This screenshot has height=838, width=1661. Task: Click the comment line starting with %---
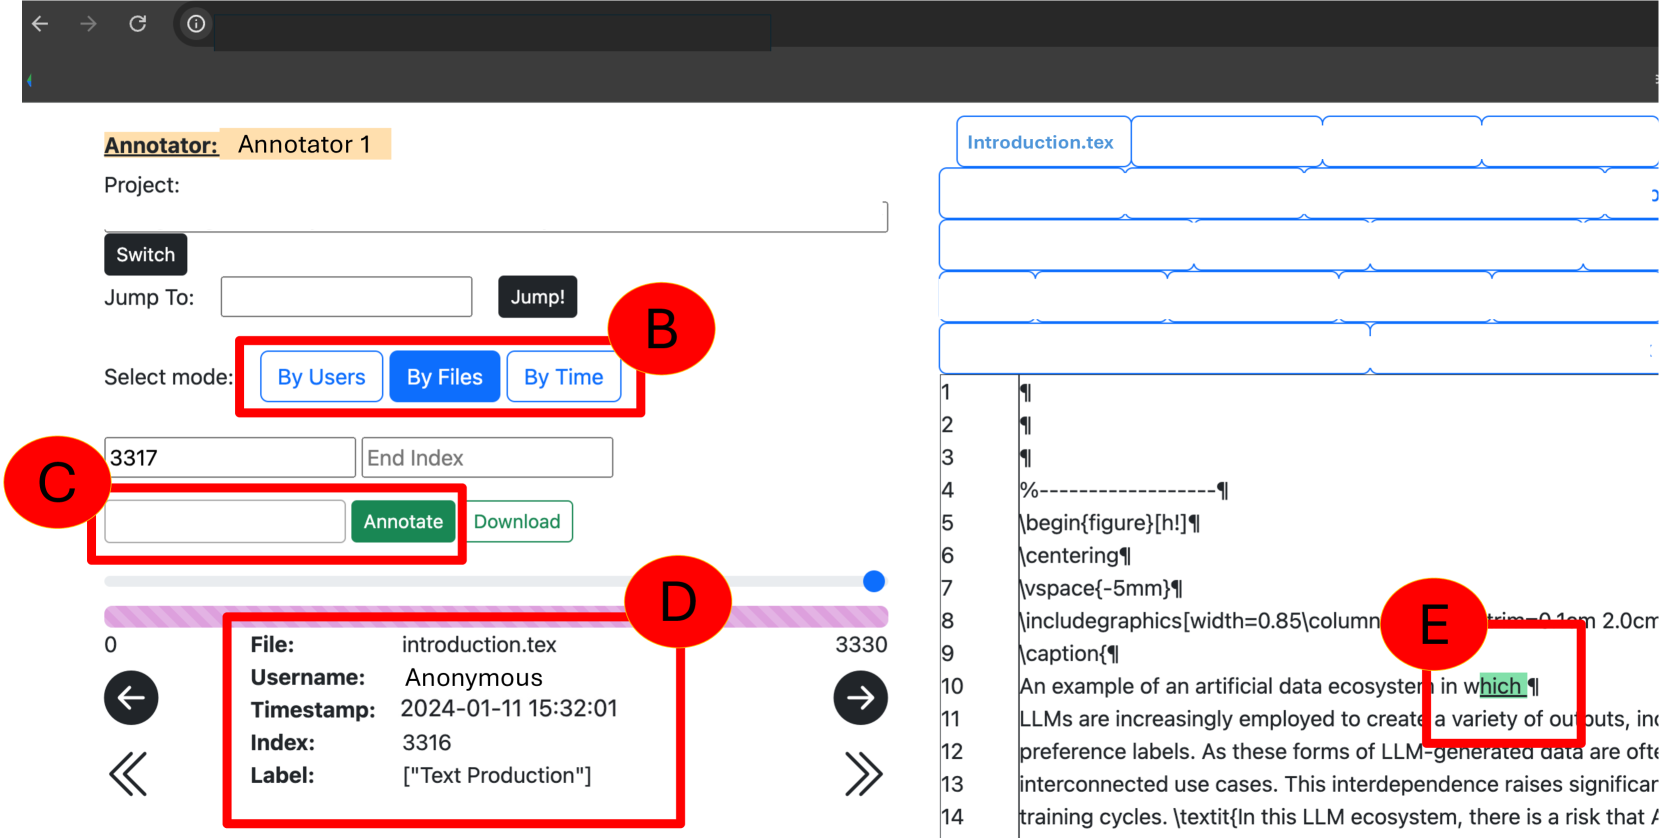tap(1123, 490)
